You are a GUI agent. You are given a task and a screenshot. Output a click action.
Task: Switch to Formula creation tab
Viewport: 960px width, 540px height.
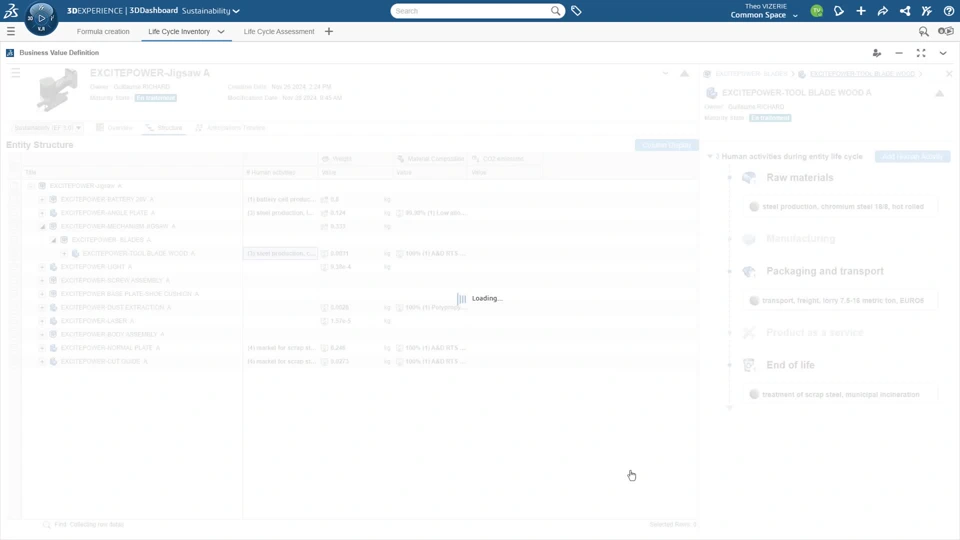(103, 31)
